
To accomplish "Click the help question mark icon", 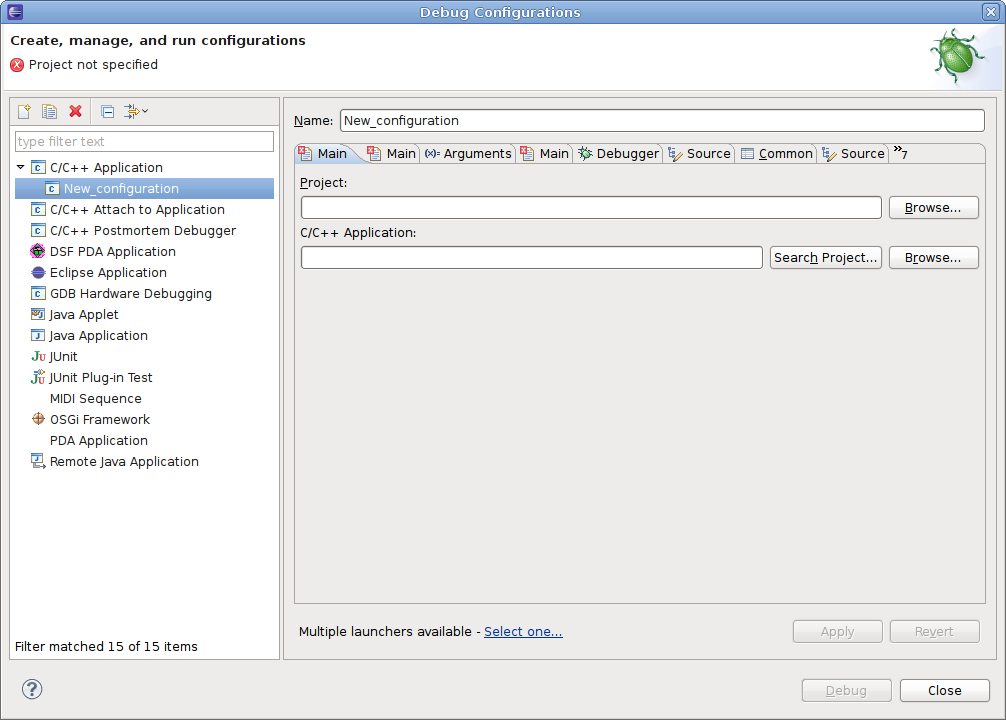I will (x=32, y=689).
